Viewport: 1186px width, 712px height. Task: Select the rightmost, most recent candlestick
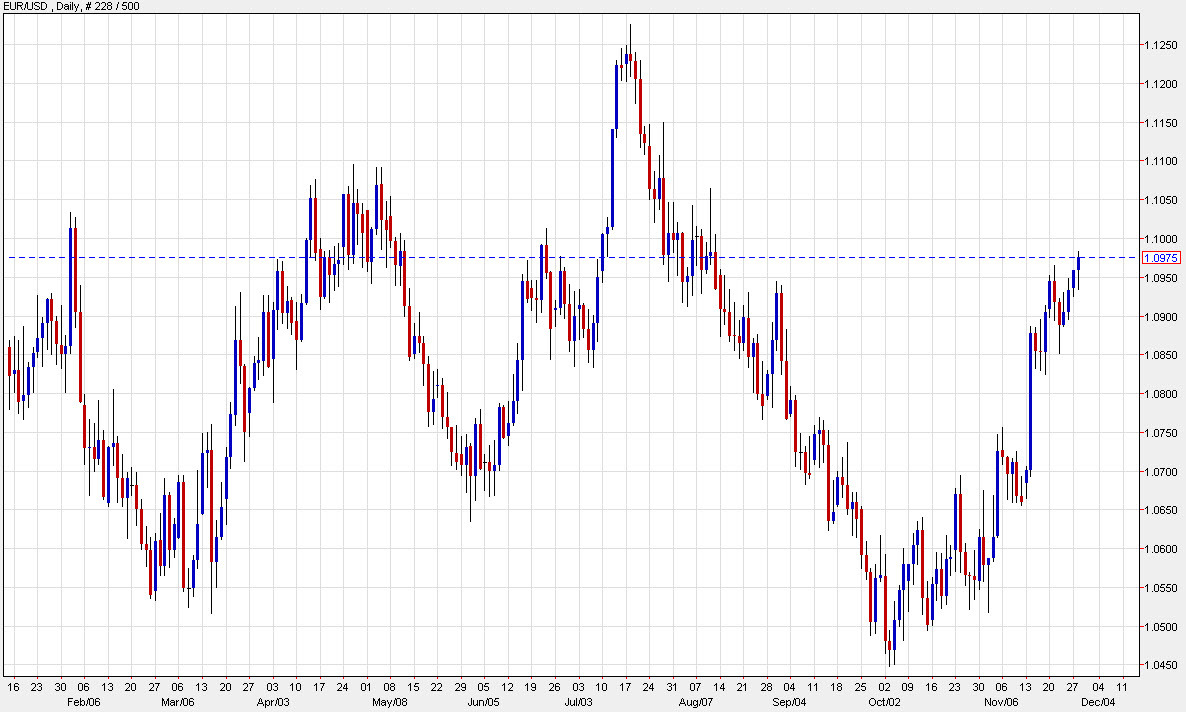point(1079,265)
